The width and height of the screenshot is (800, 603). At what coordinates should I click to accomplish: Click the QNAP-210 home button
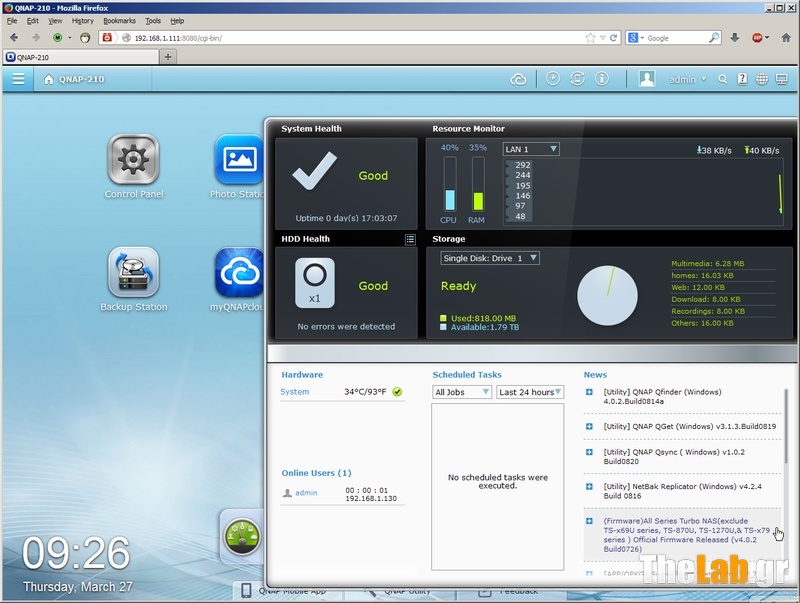click(74, 79)
